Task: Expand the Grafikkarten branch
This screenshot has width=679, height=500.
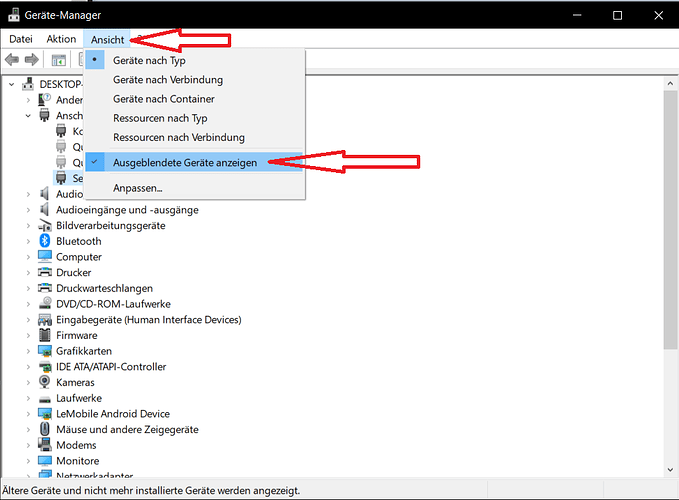Action: click(28, 351)
